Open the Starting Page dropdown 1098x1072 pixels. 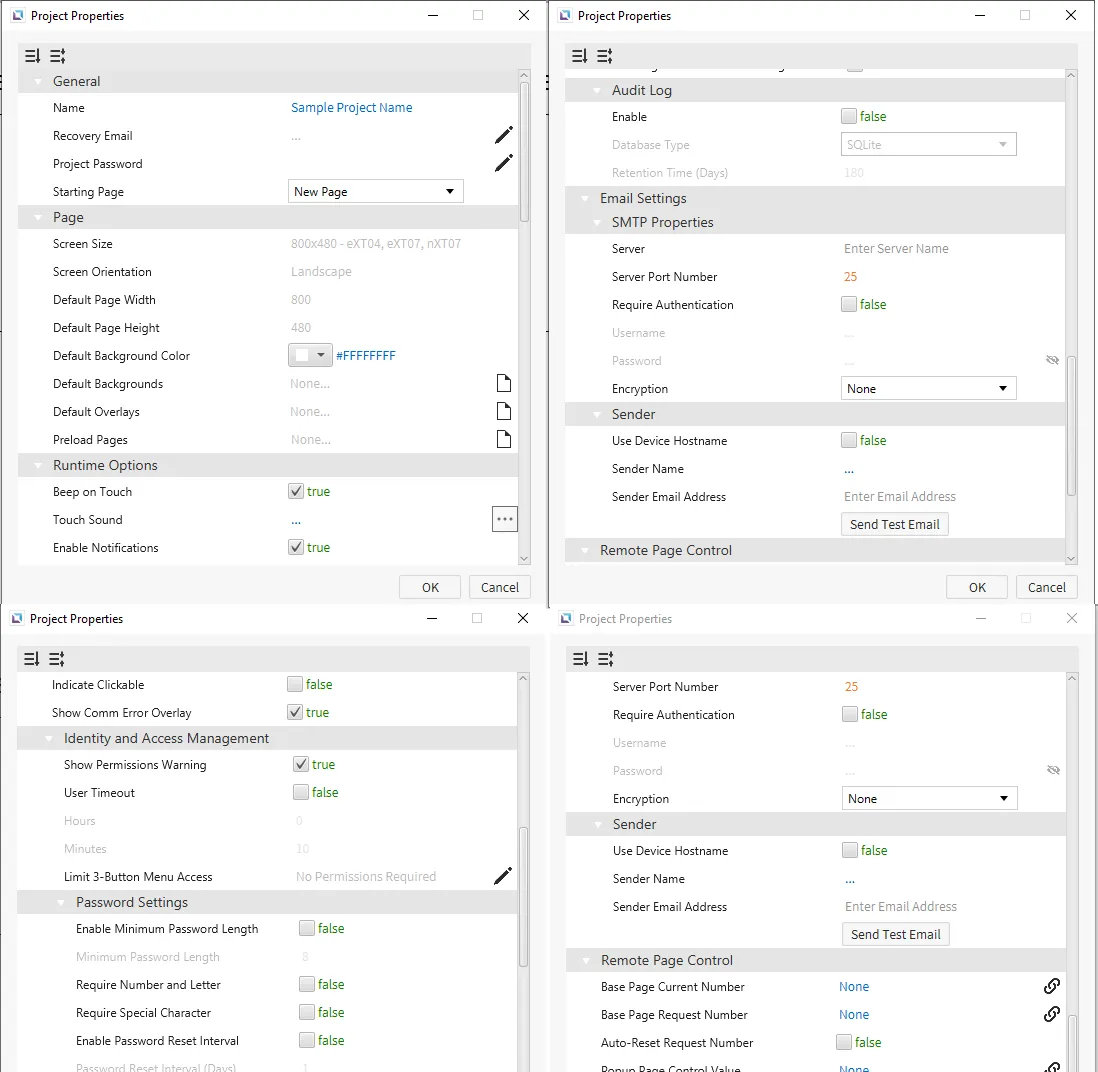click(375, 191)
